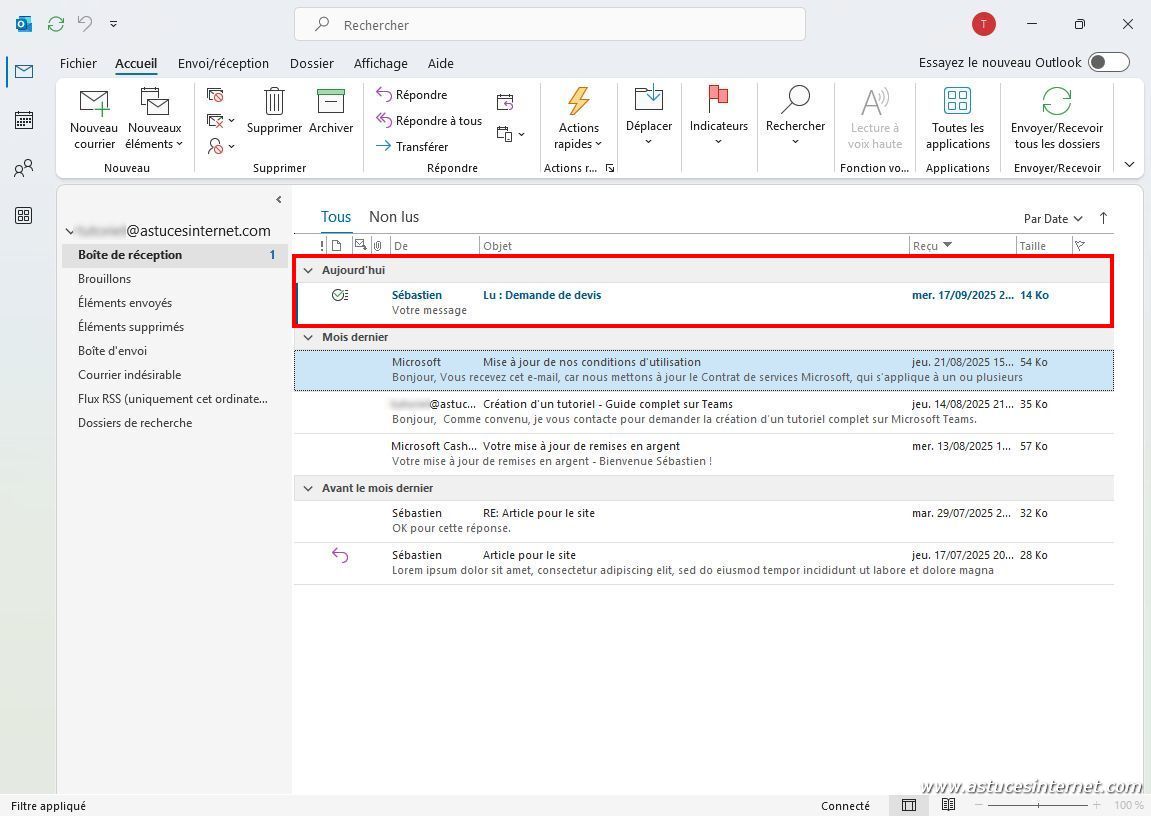Collapse the Mois dernier group
The height and width of the screenshot is (816, 1151).
[x=308, y=338]
